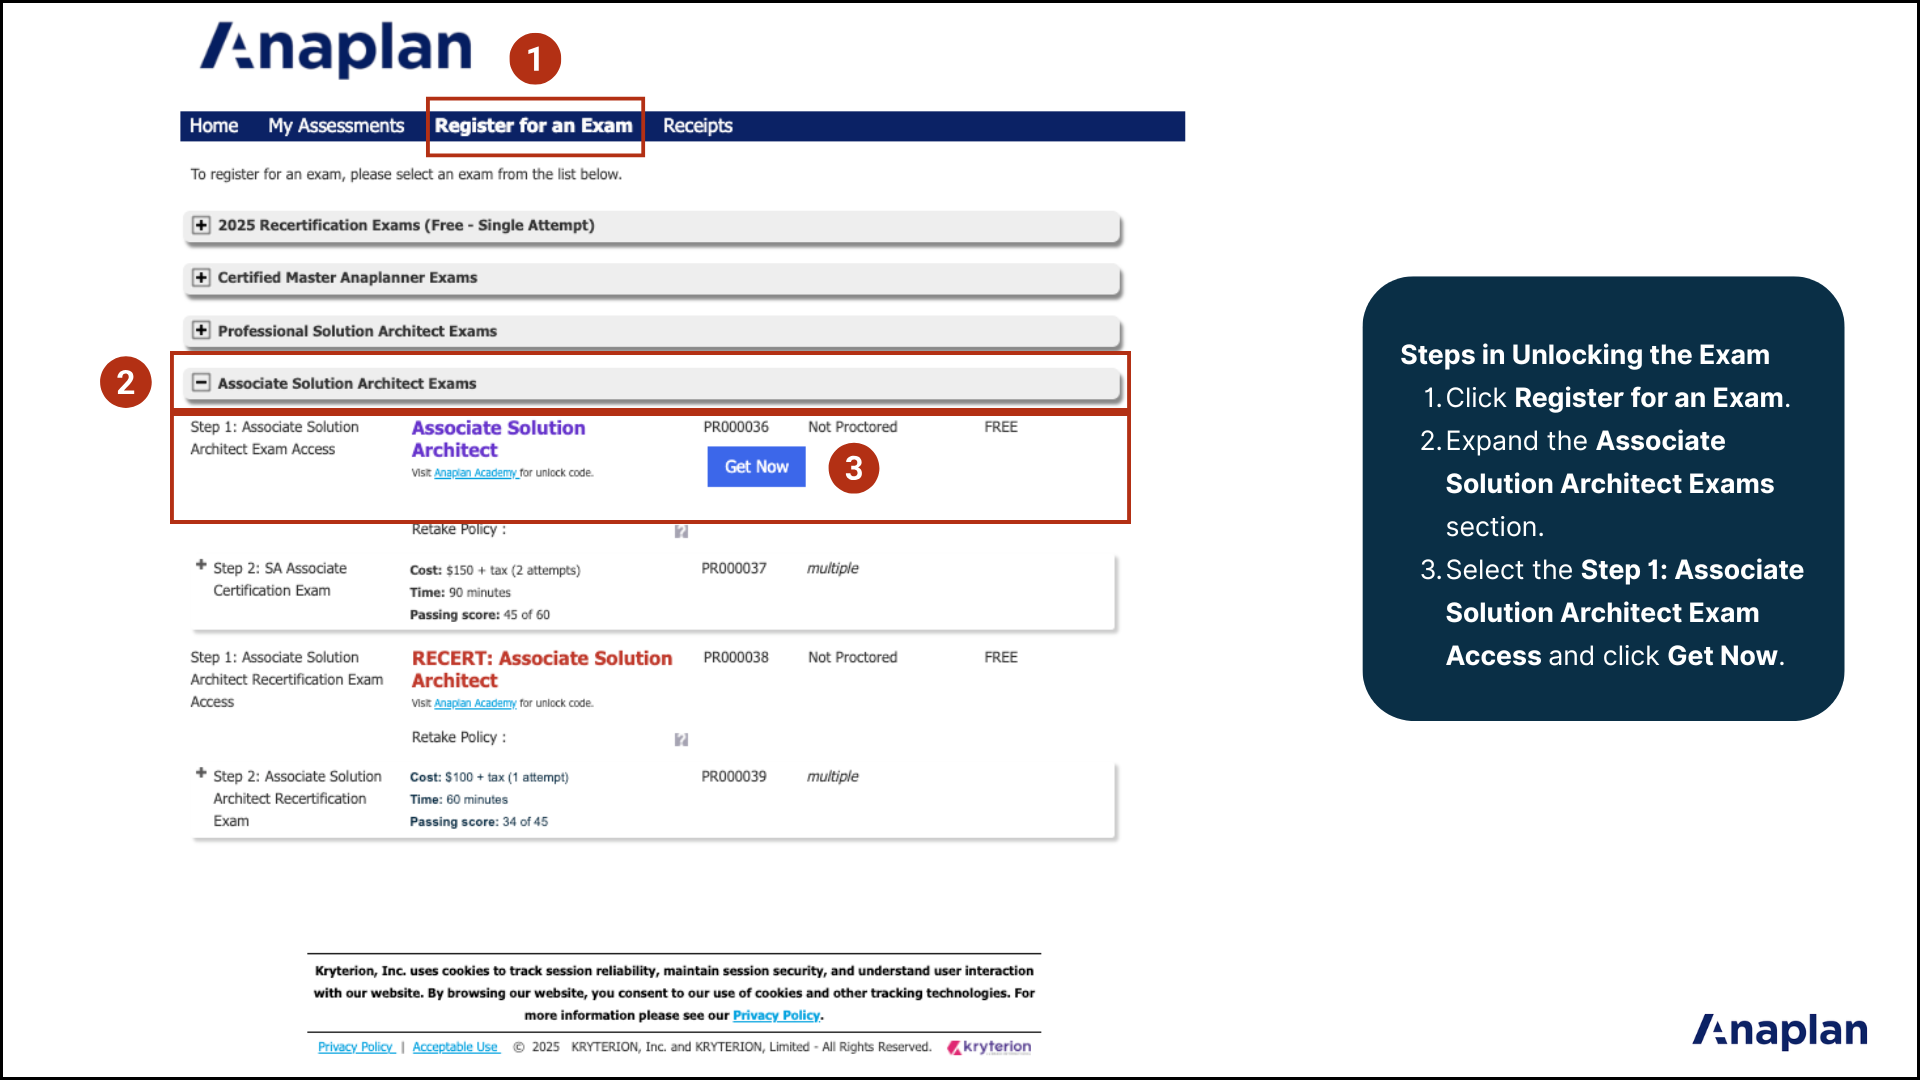Image resolution: width=1920 pixels, height=1080 pixels.
Task: Click 'Step 1: Associate Solution Architect Exam Access' label
Action: pyautogui.click(x=274, y=438)
